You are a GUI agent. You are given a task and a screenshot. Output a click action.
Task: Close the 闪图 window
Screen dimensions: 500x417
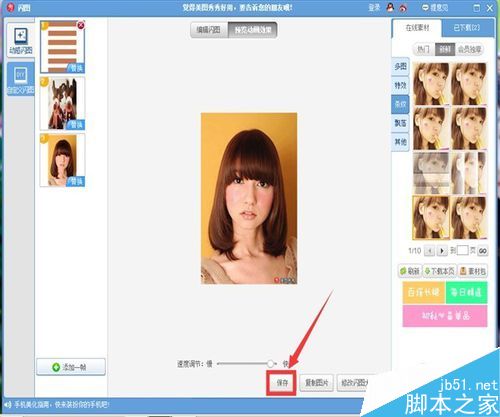490,8
